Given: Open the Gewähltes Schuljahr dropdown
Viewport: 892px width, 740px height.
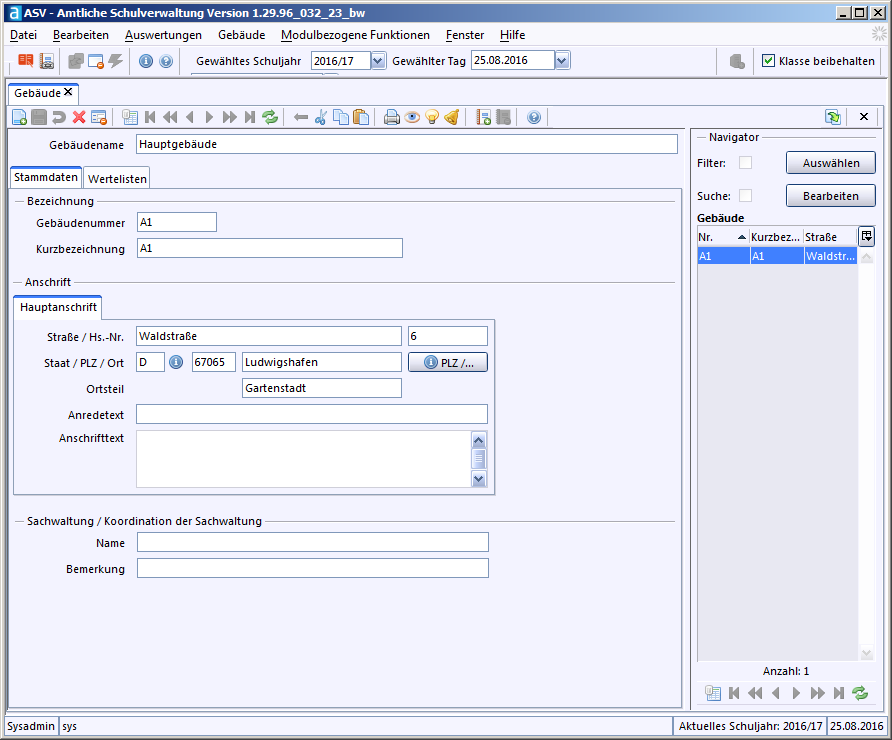Looking at the screenshot, I should (x=378, y=61).
